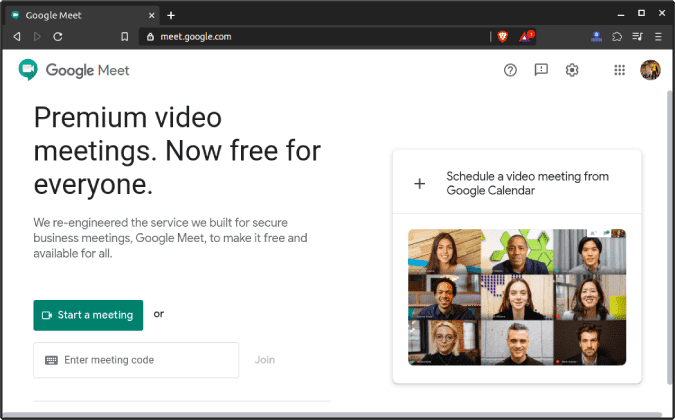
Task: Click the browser forward arrow
Action: [37, 37]
